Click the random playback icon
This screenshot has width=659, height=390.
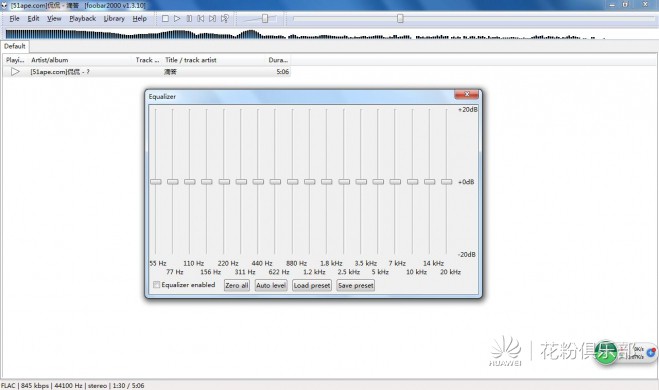pyautogui.click(x=225, y=18)
